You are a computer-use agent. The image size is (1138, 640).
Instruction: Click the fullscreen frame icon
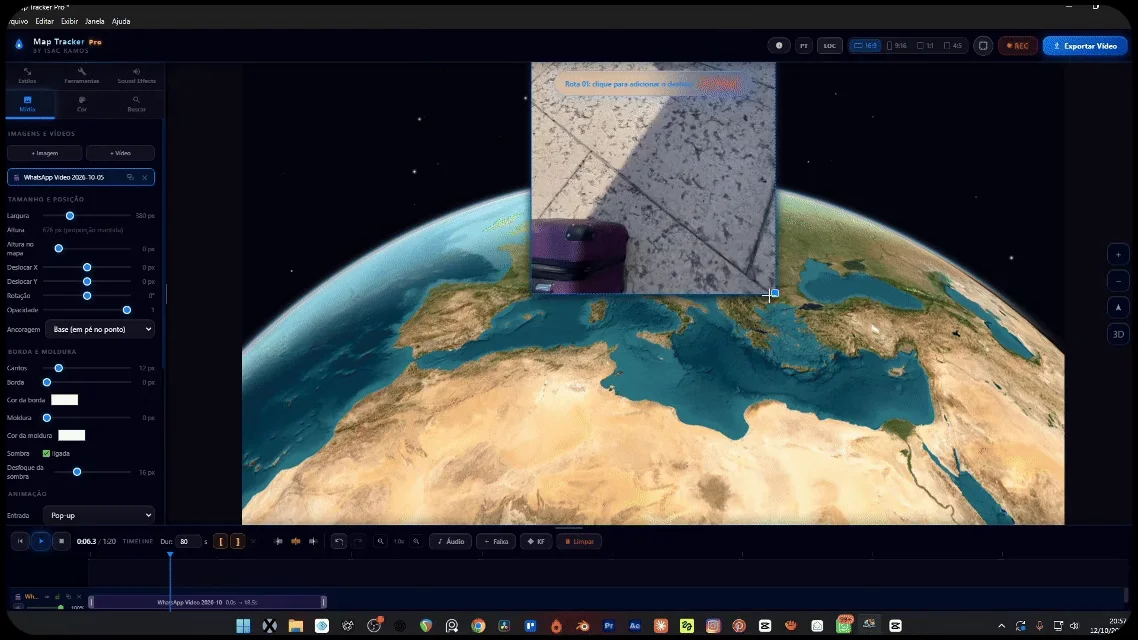[983, 46]
